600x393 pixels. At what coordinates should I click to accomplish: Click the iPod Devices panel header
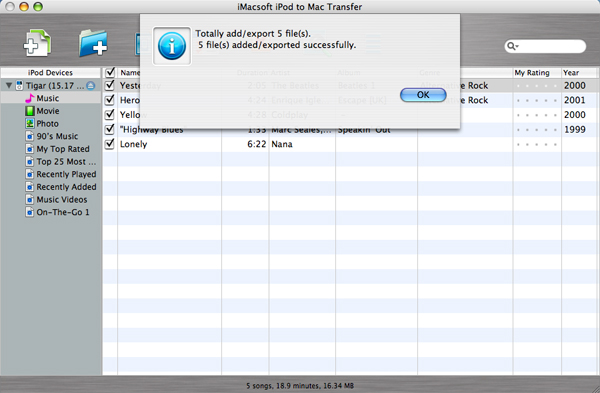coord(51,72)
